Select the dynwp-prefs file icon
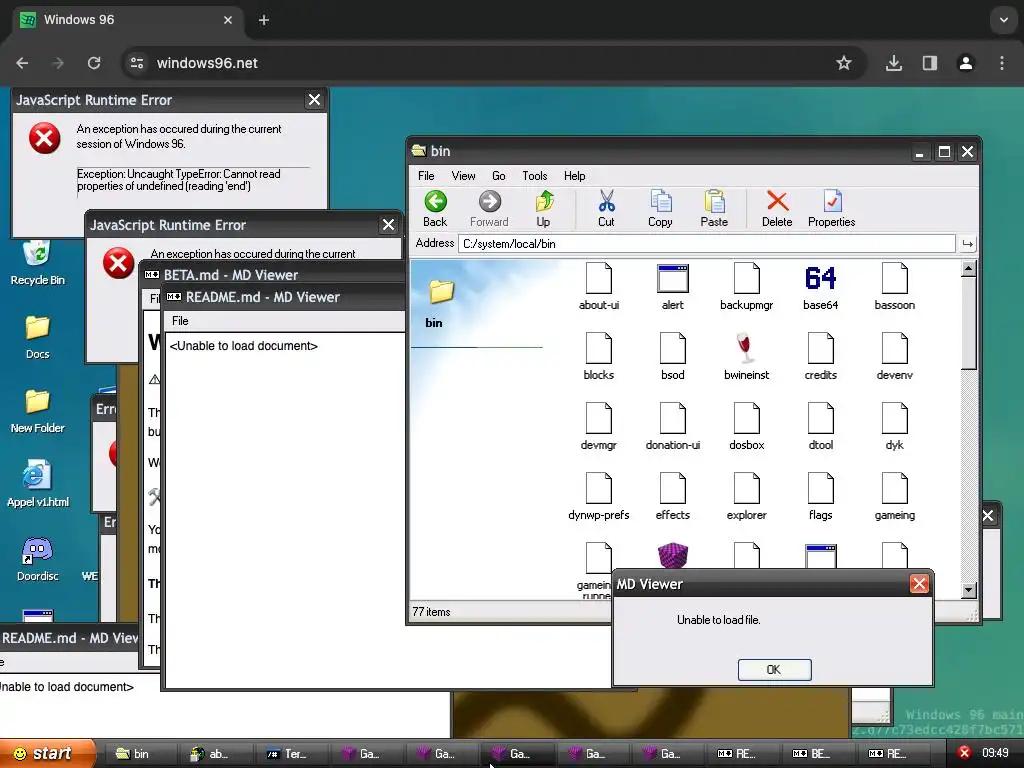This screenshot has height=768, width=1024. (x=599, y=488)
